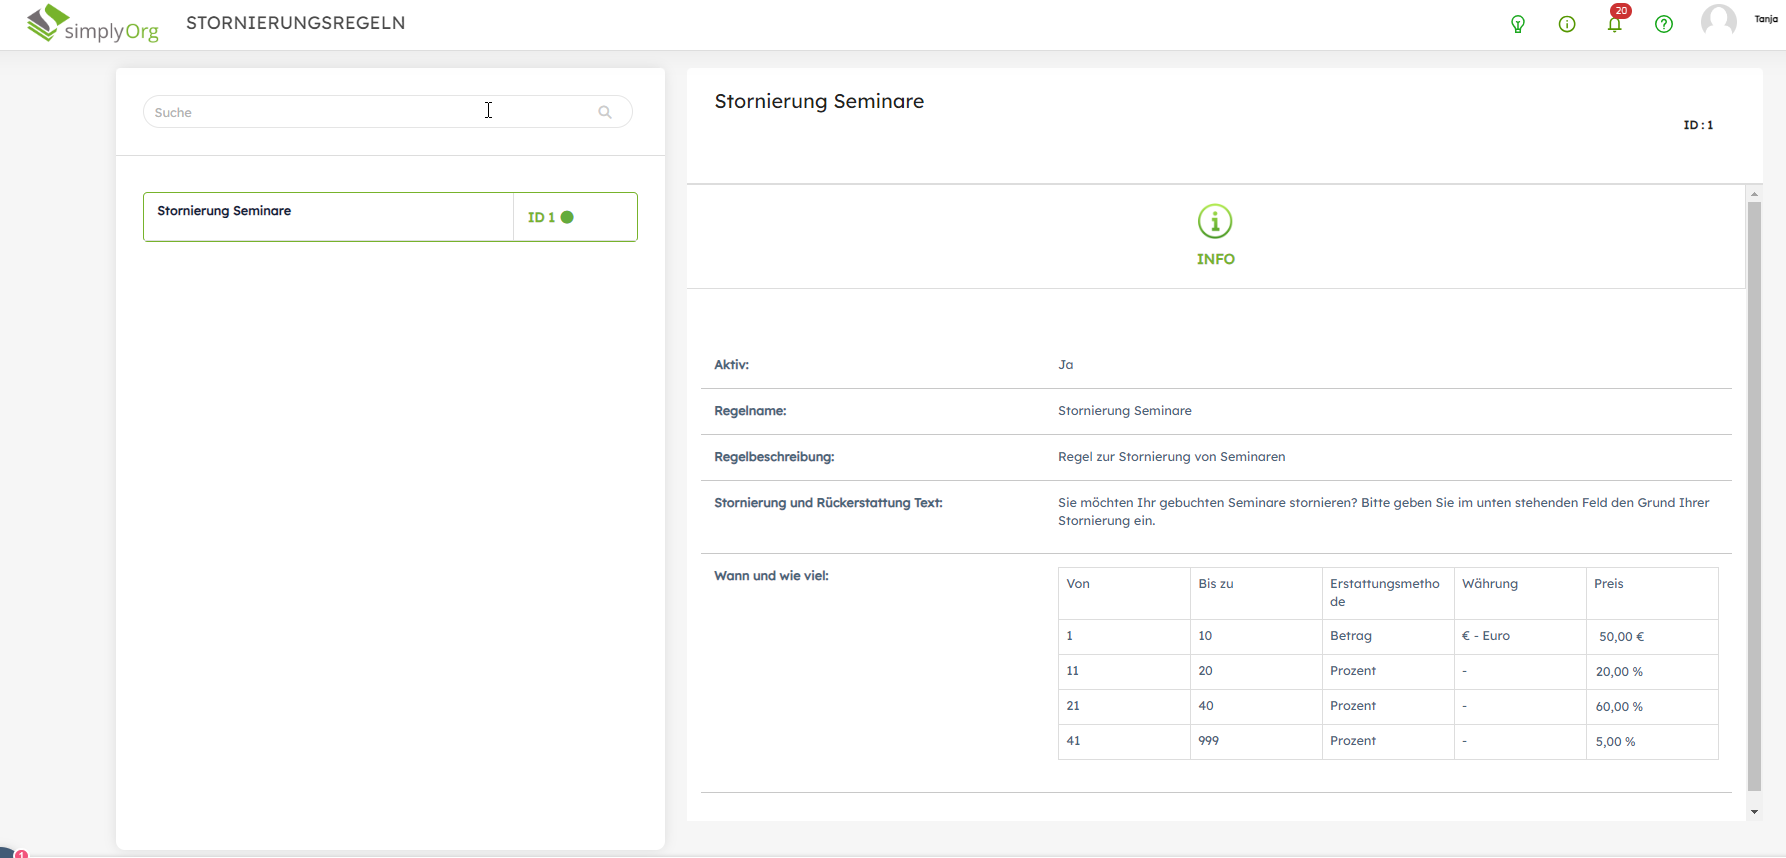Screen dimensions: 1786x858
Task: Click the green INFO circle icon
Action: [x=1215, y=221]
